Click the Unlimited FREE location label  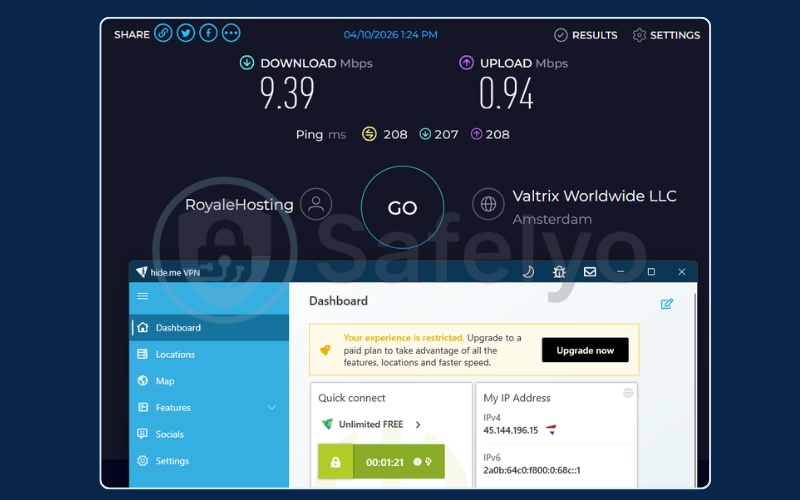pyautogui.click(x=371, y=424)
